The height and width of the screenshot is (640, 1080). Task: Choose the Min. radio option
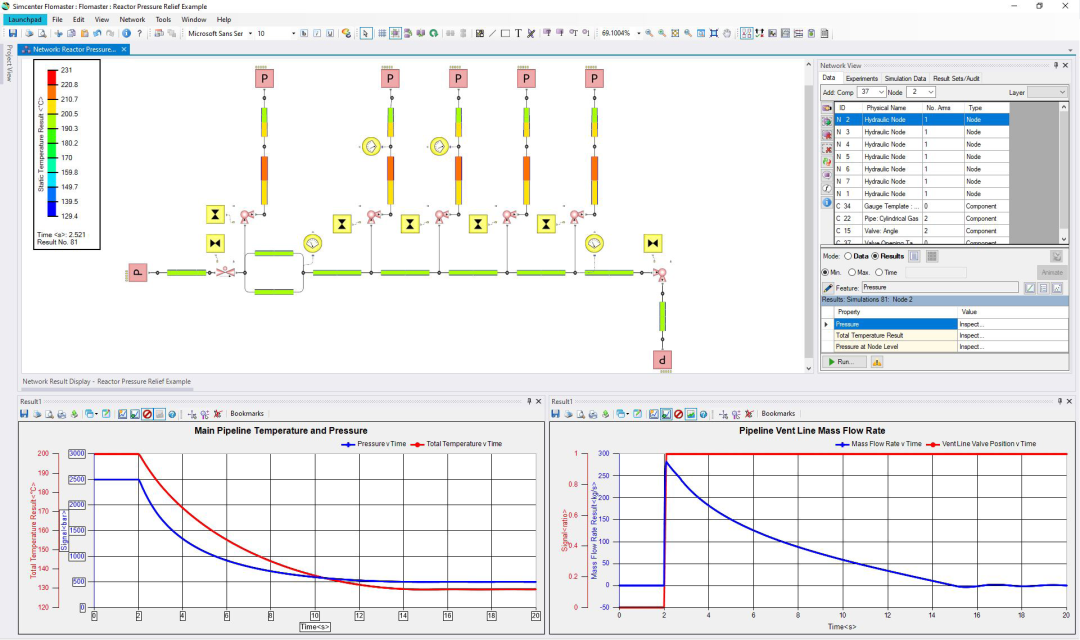pyautogui.click(x=825, y=272)
